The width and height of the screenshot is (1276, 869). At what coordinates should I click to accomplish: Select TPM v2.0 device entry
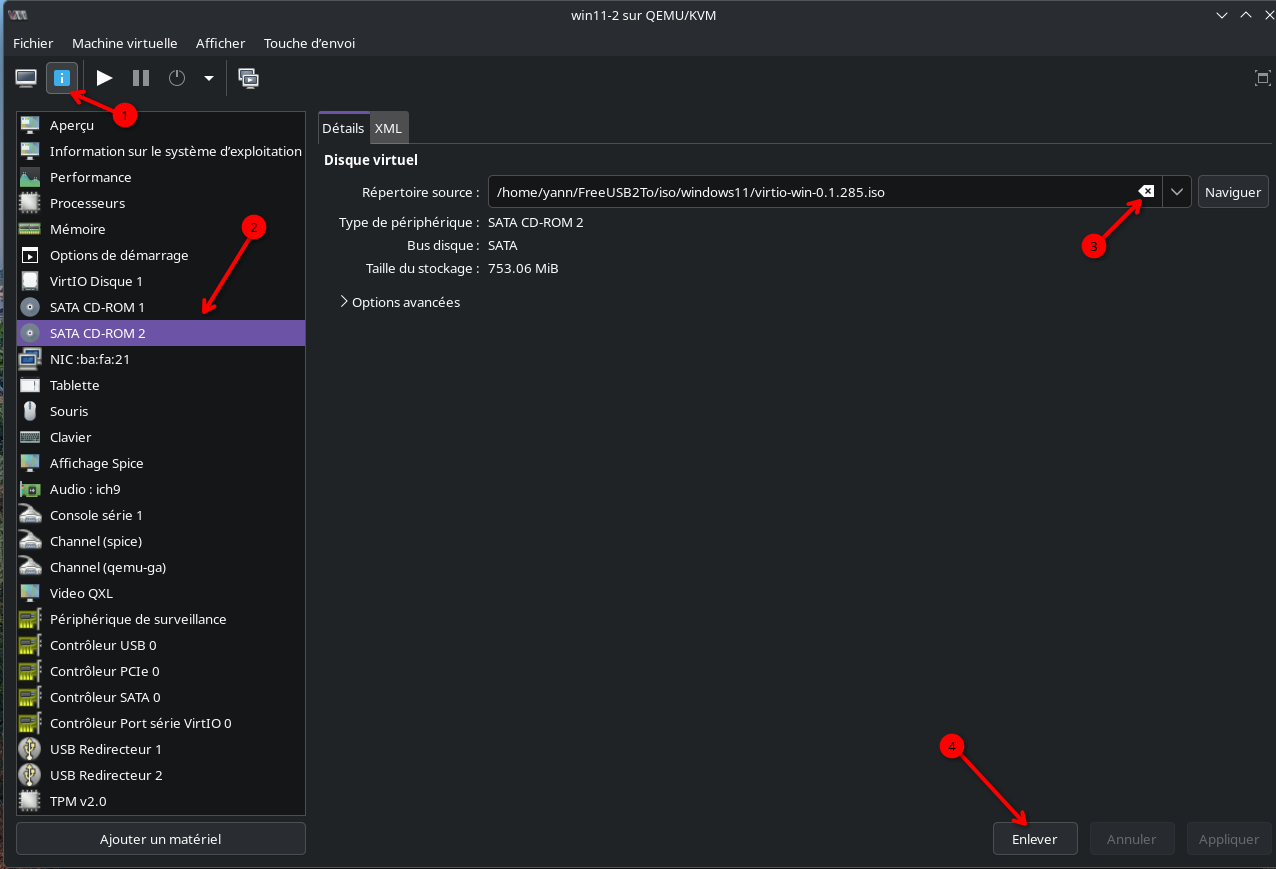click(x=78, y=801)
